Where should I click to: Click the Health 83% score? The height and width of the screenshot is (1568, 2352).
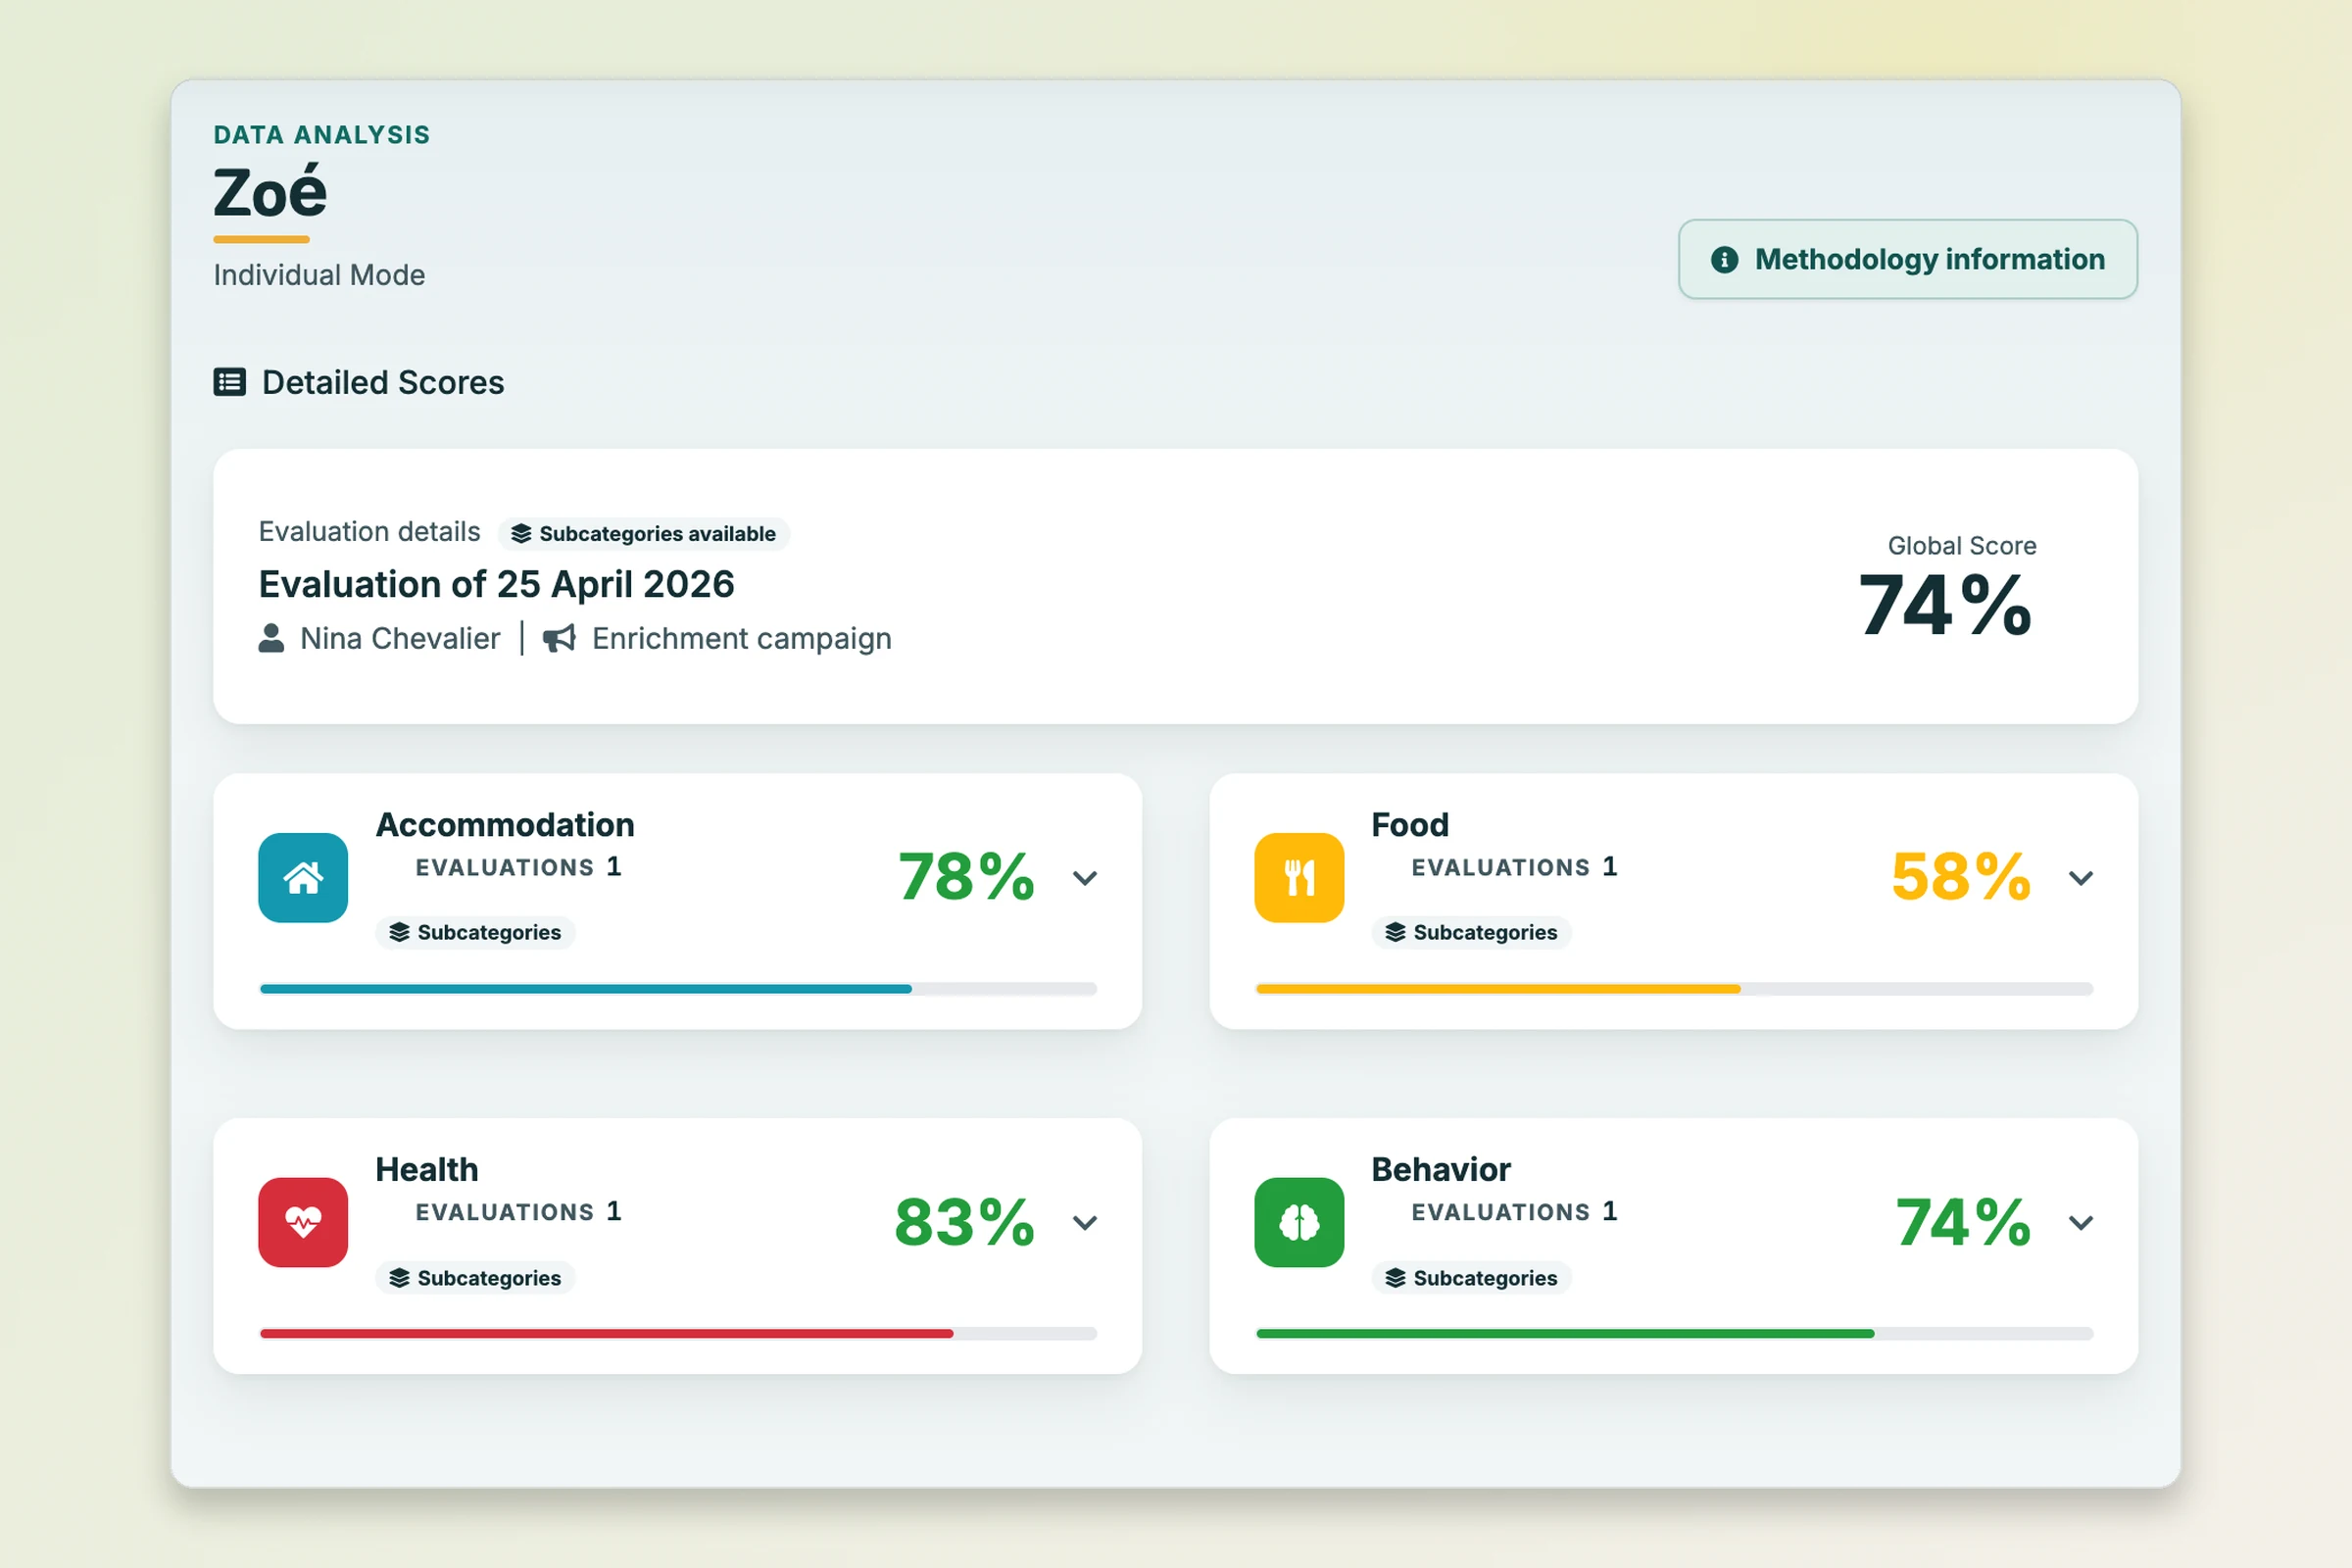pos(964,1222)
